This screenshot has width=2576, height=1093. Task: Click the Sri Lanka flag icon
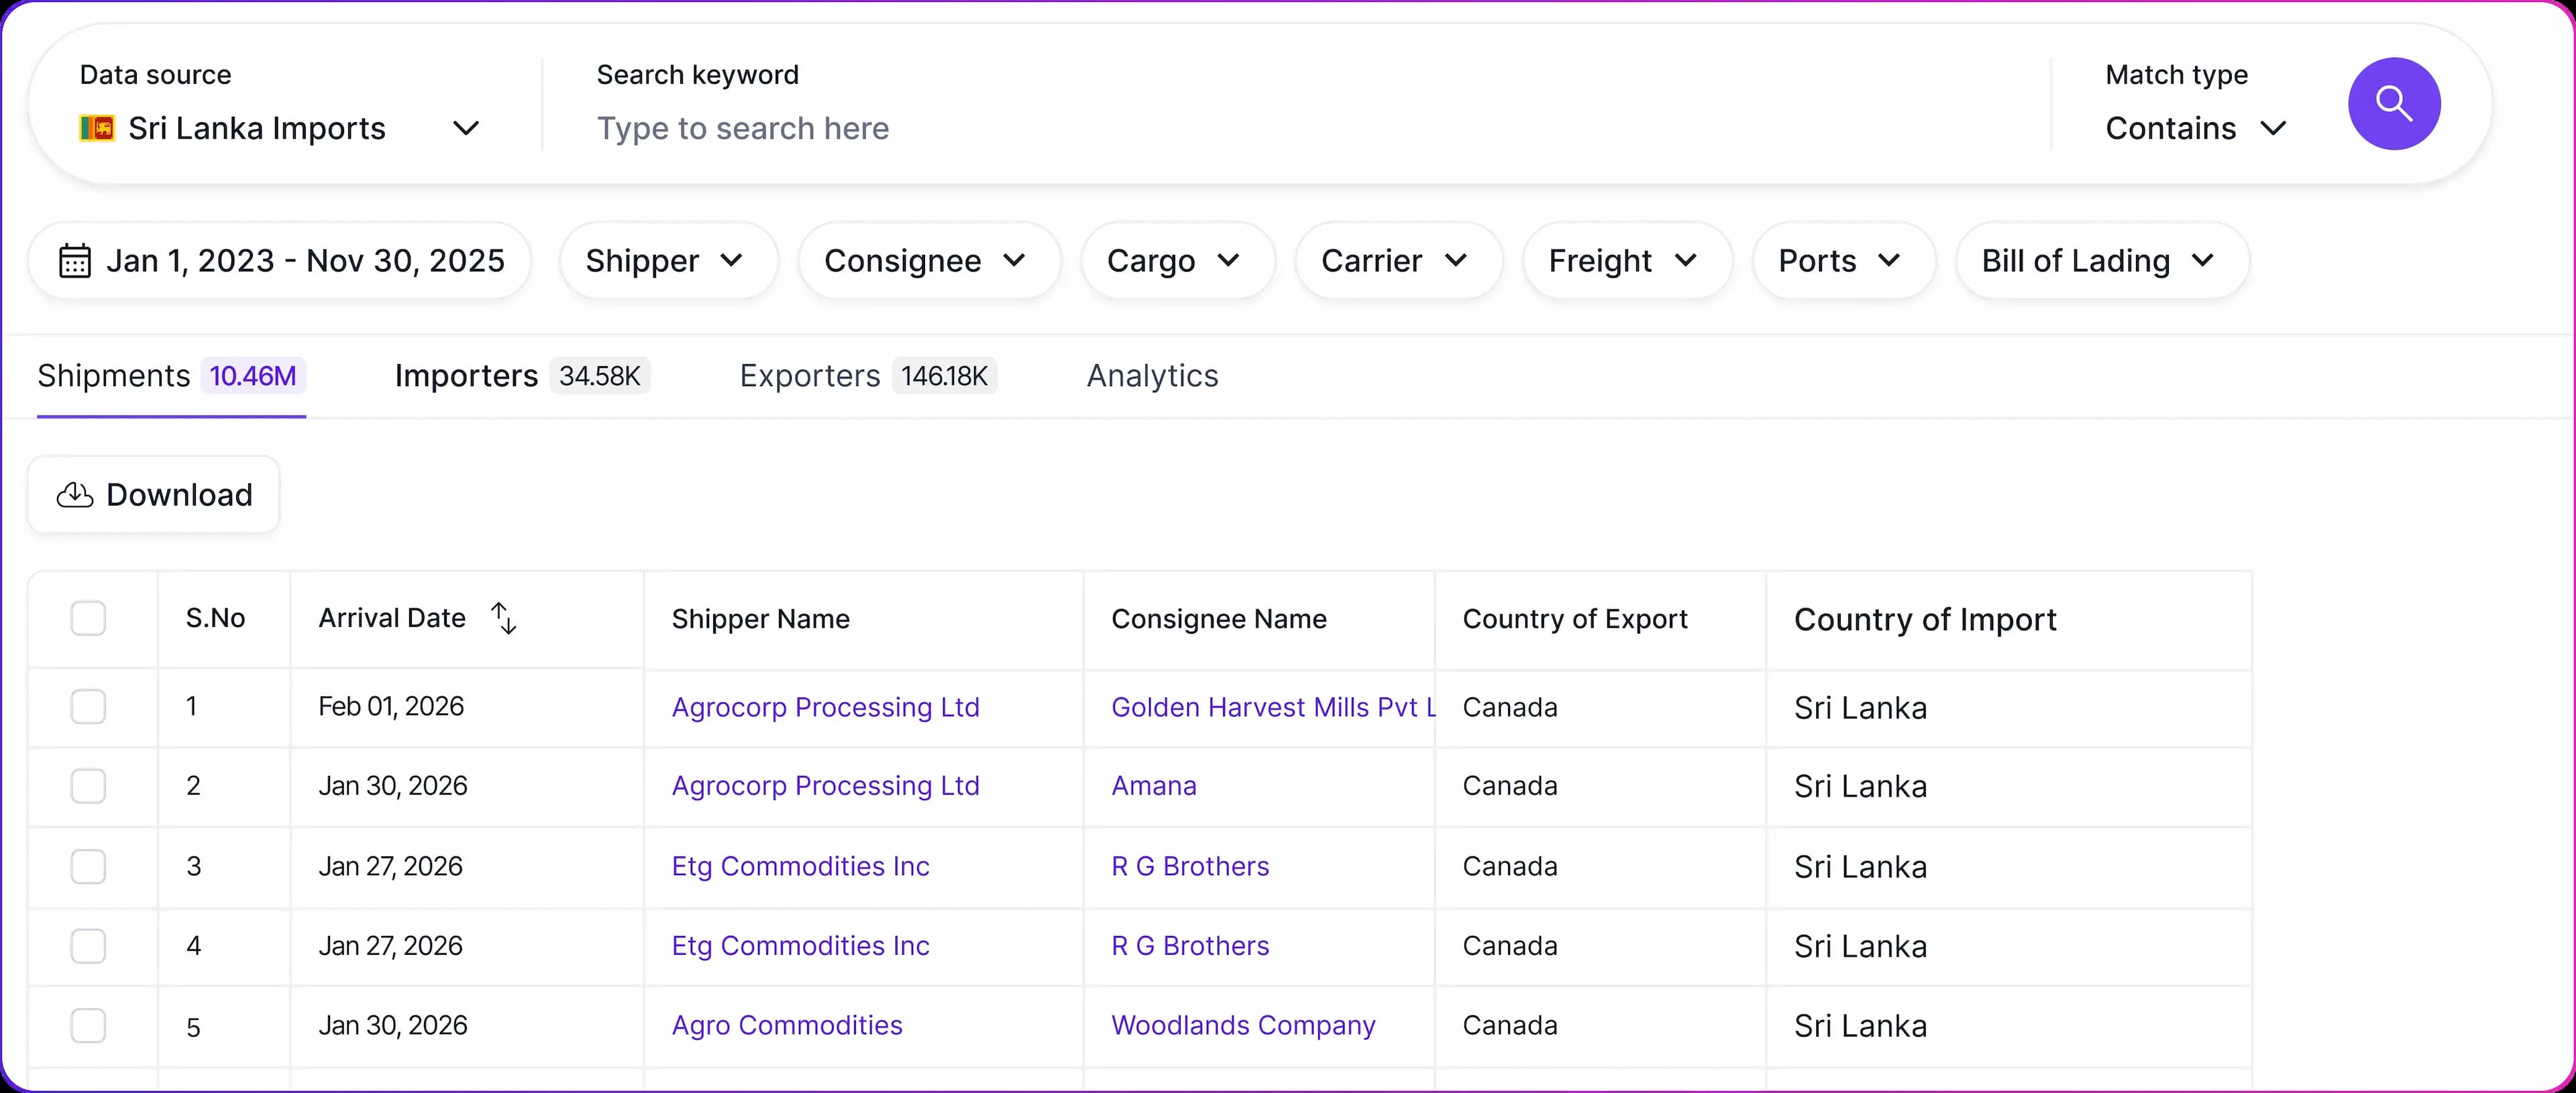tap(97, 128)
